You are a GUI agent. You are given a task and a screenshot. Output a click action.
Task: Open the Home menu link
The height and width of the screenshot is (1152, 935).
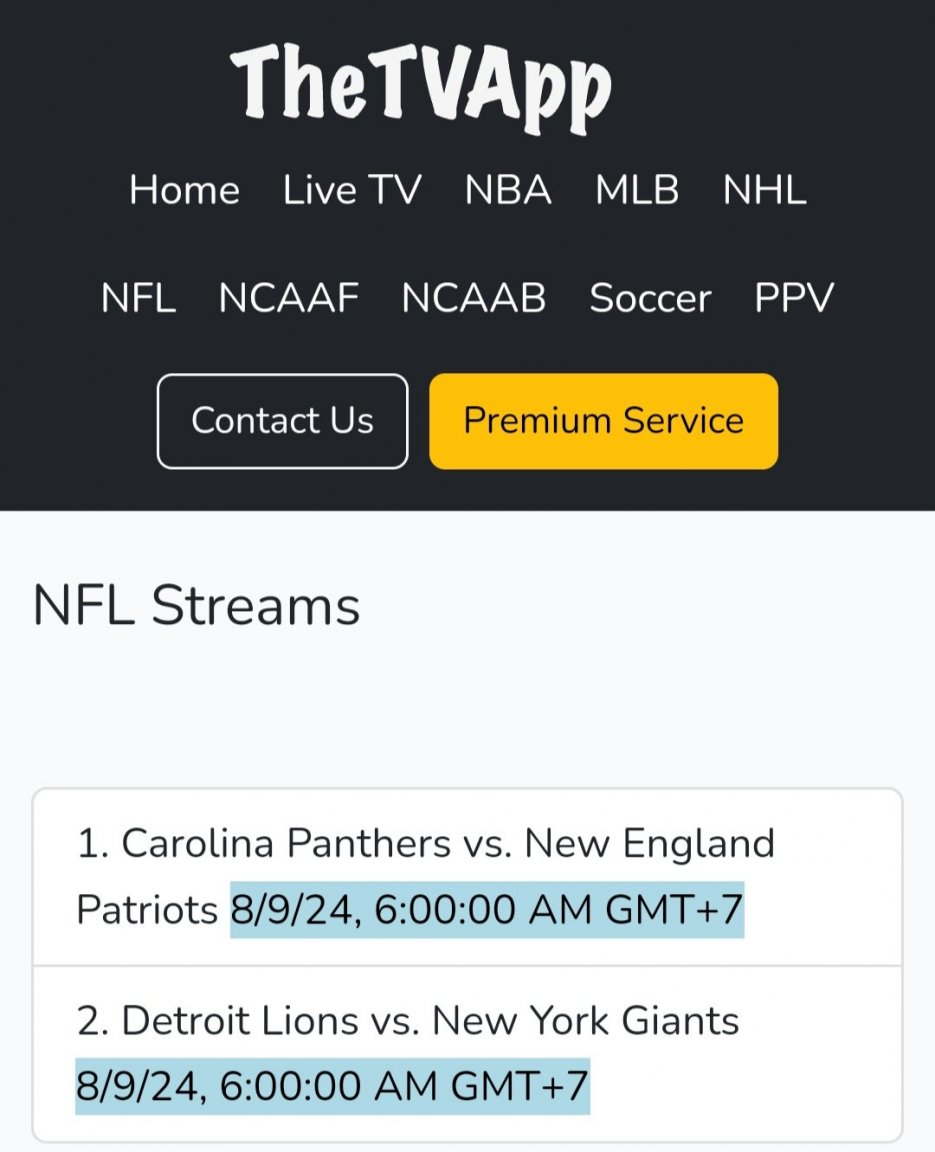coord(184,190)
